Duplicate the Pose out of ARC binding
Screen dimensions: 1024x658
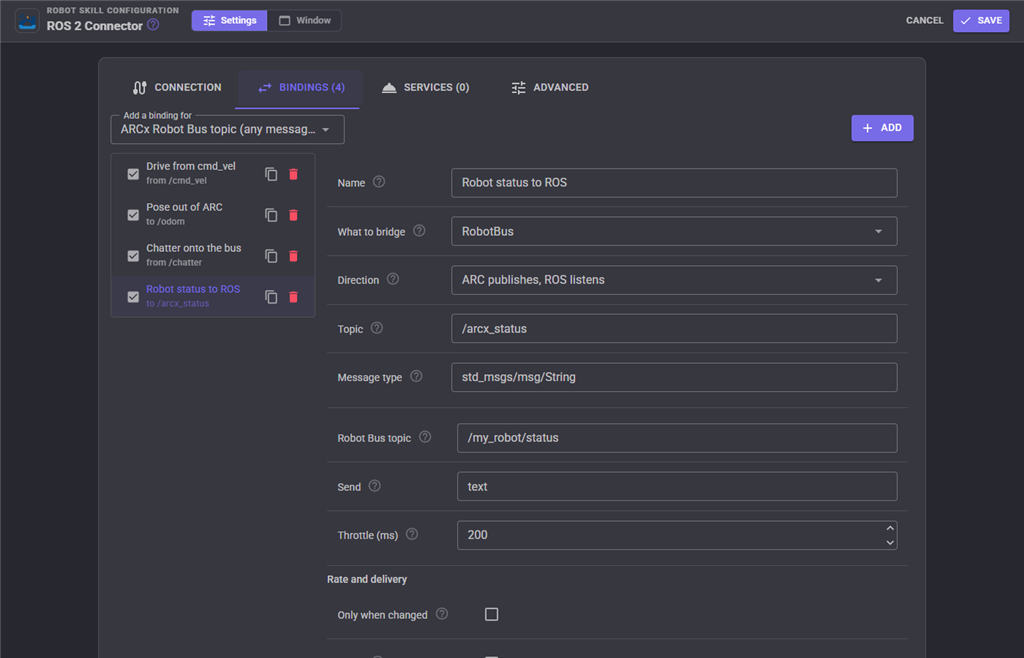(x=271, y=215)
